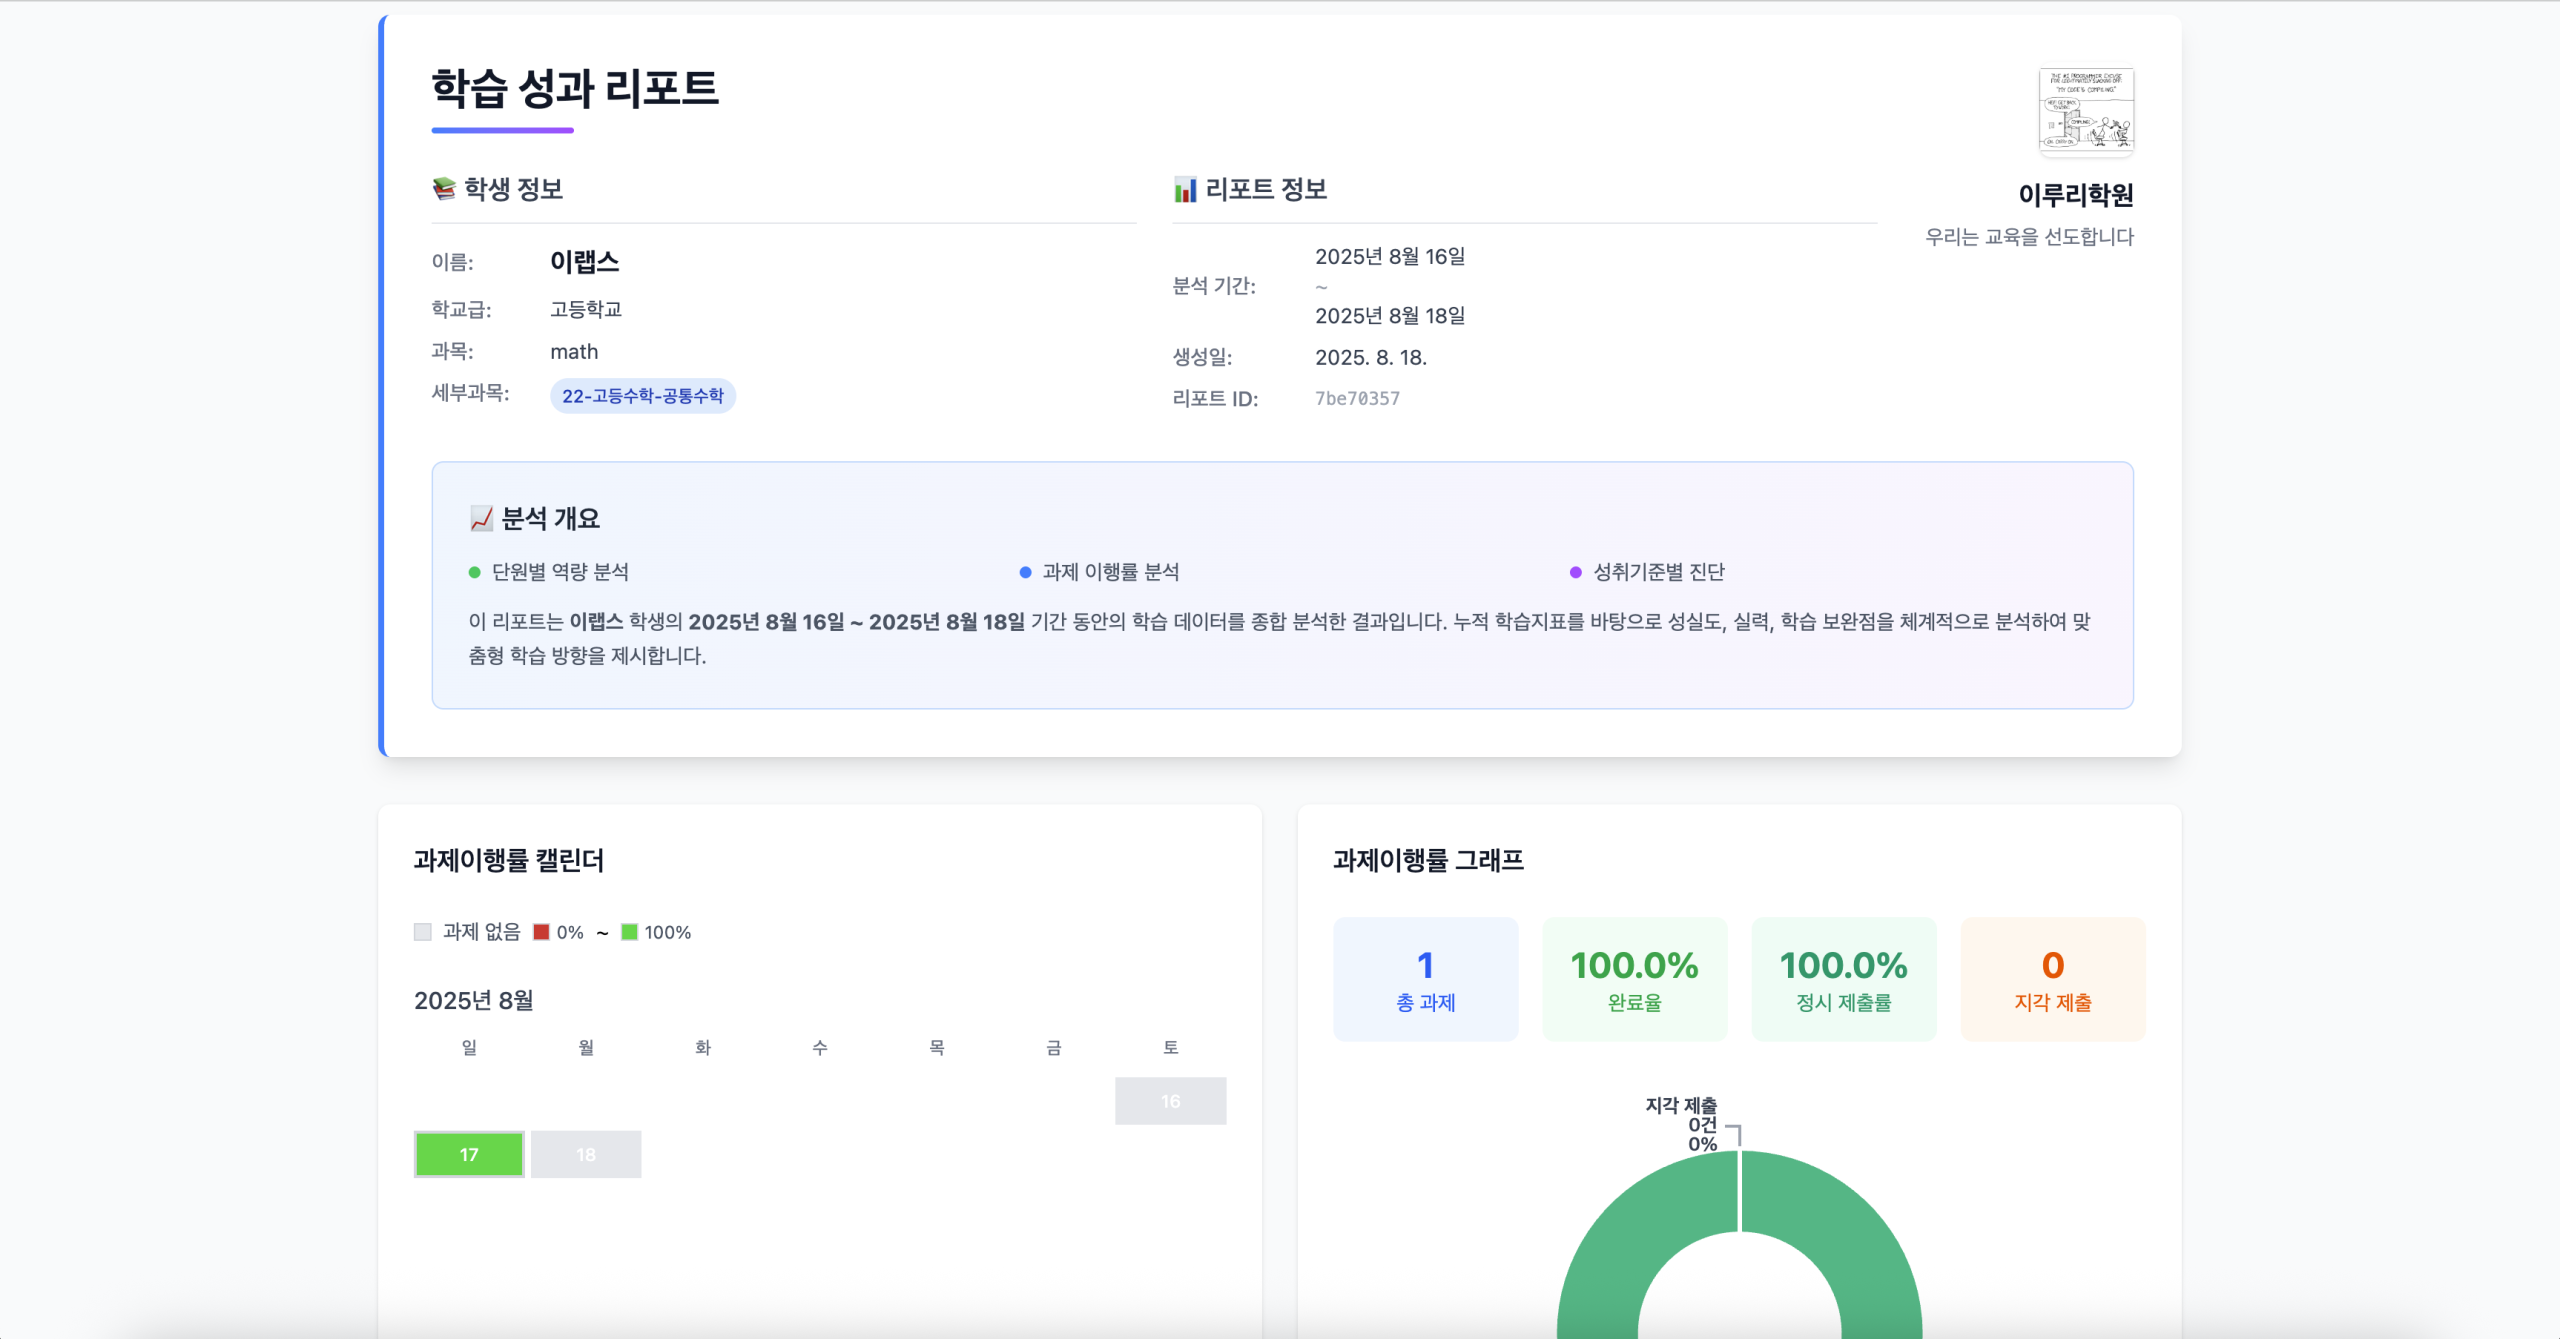Click the 총 과제 stat card
This screenshot has height=1339, width=2560.
click(1425, 979)
